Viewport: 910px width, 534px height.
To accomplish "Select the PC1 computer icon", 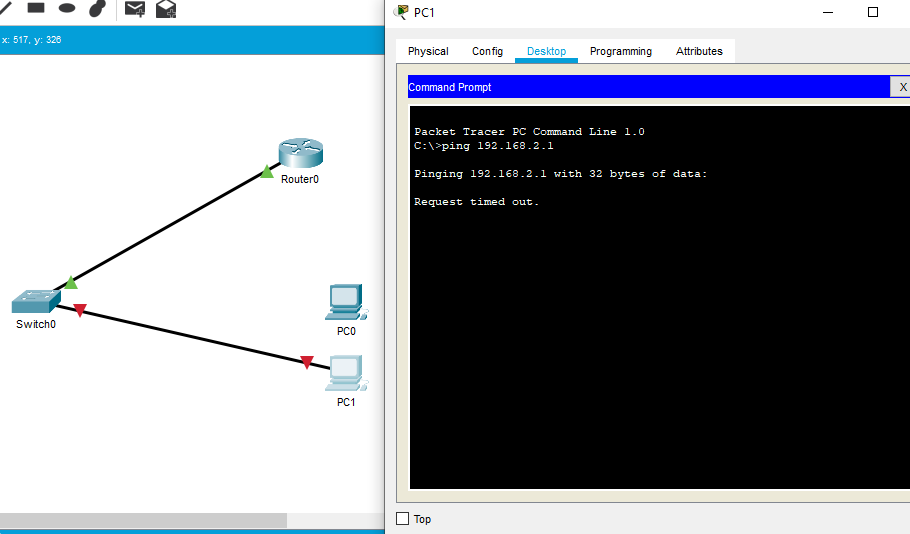I will [346, 373].
